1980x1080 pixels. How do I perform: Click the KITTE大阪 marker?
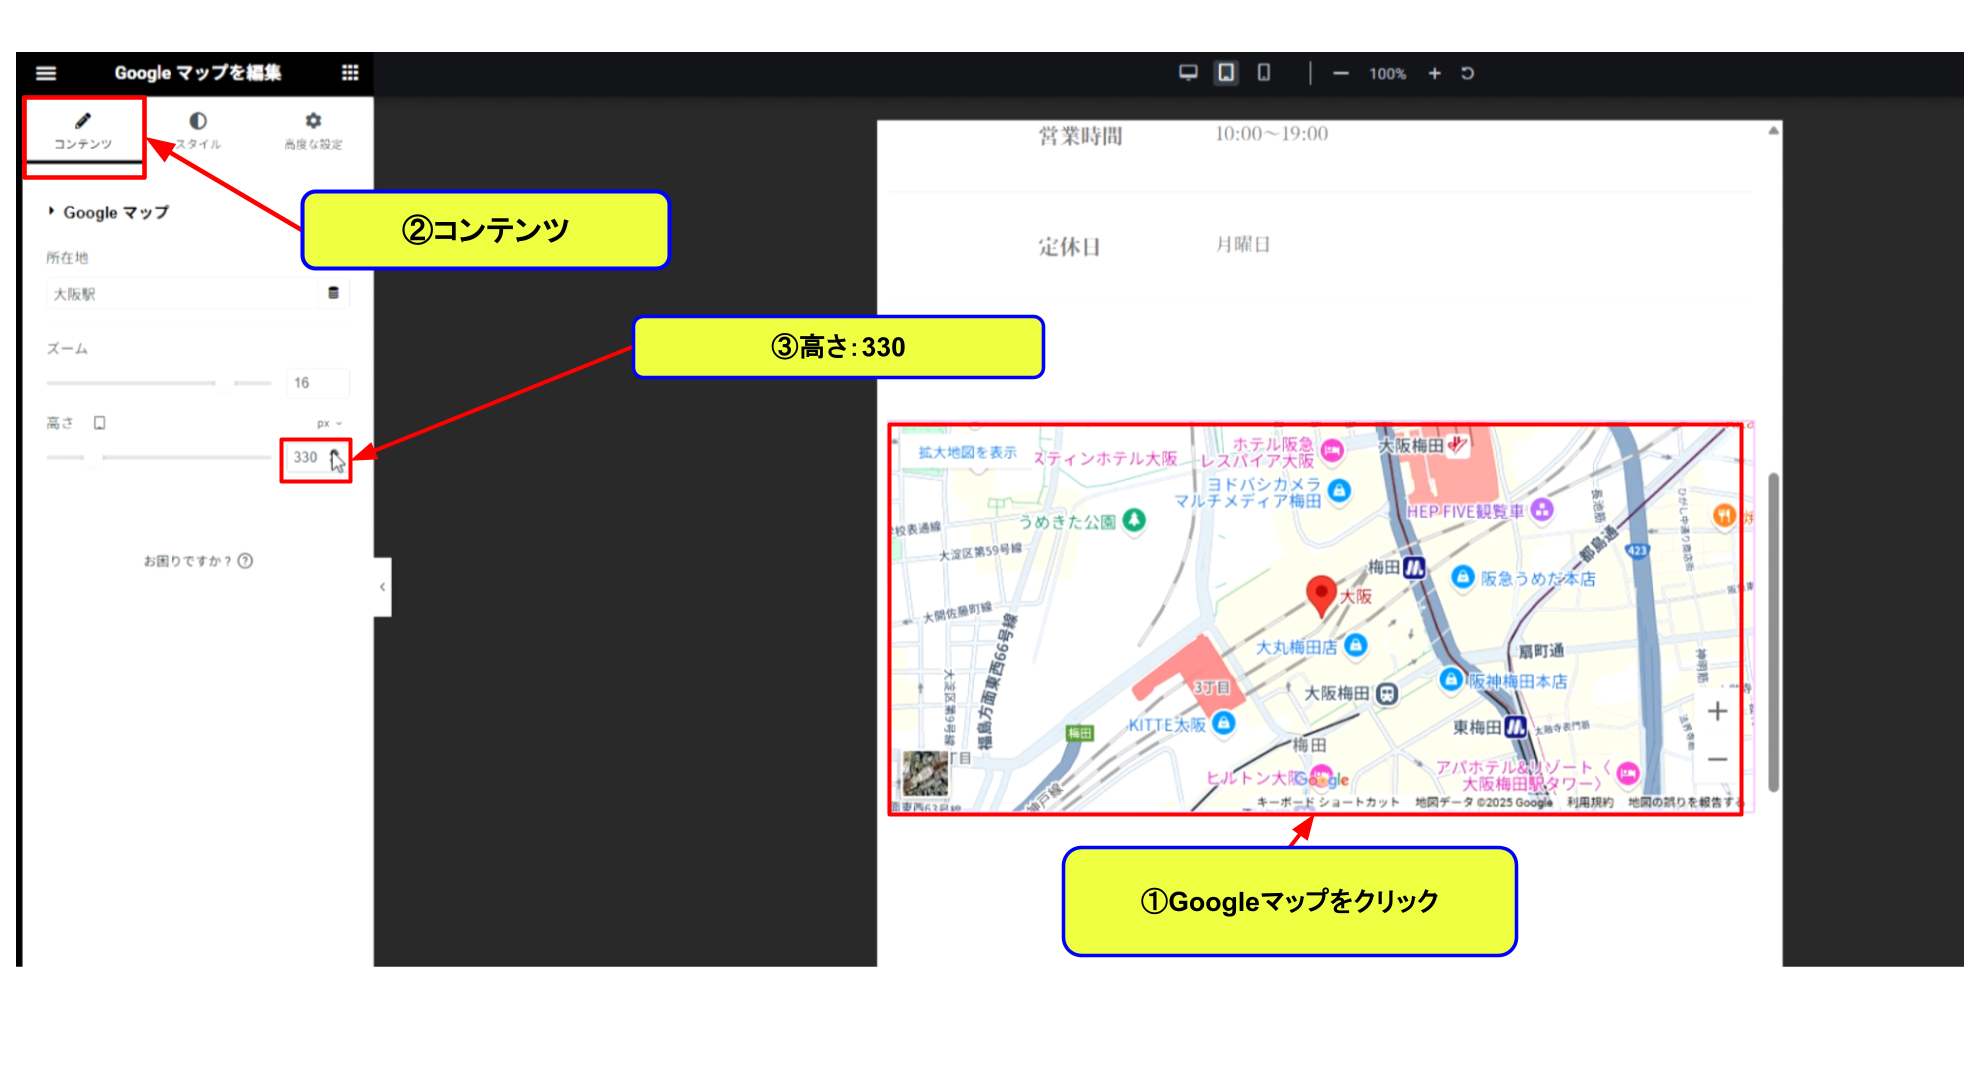tap(1223, 723)
